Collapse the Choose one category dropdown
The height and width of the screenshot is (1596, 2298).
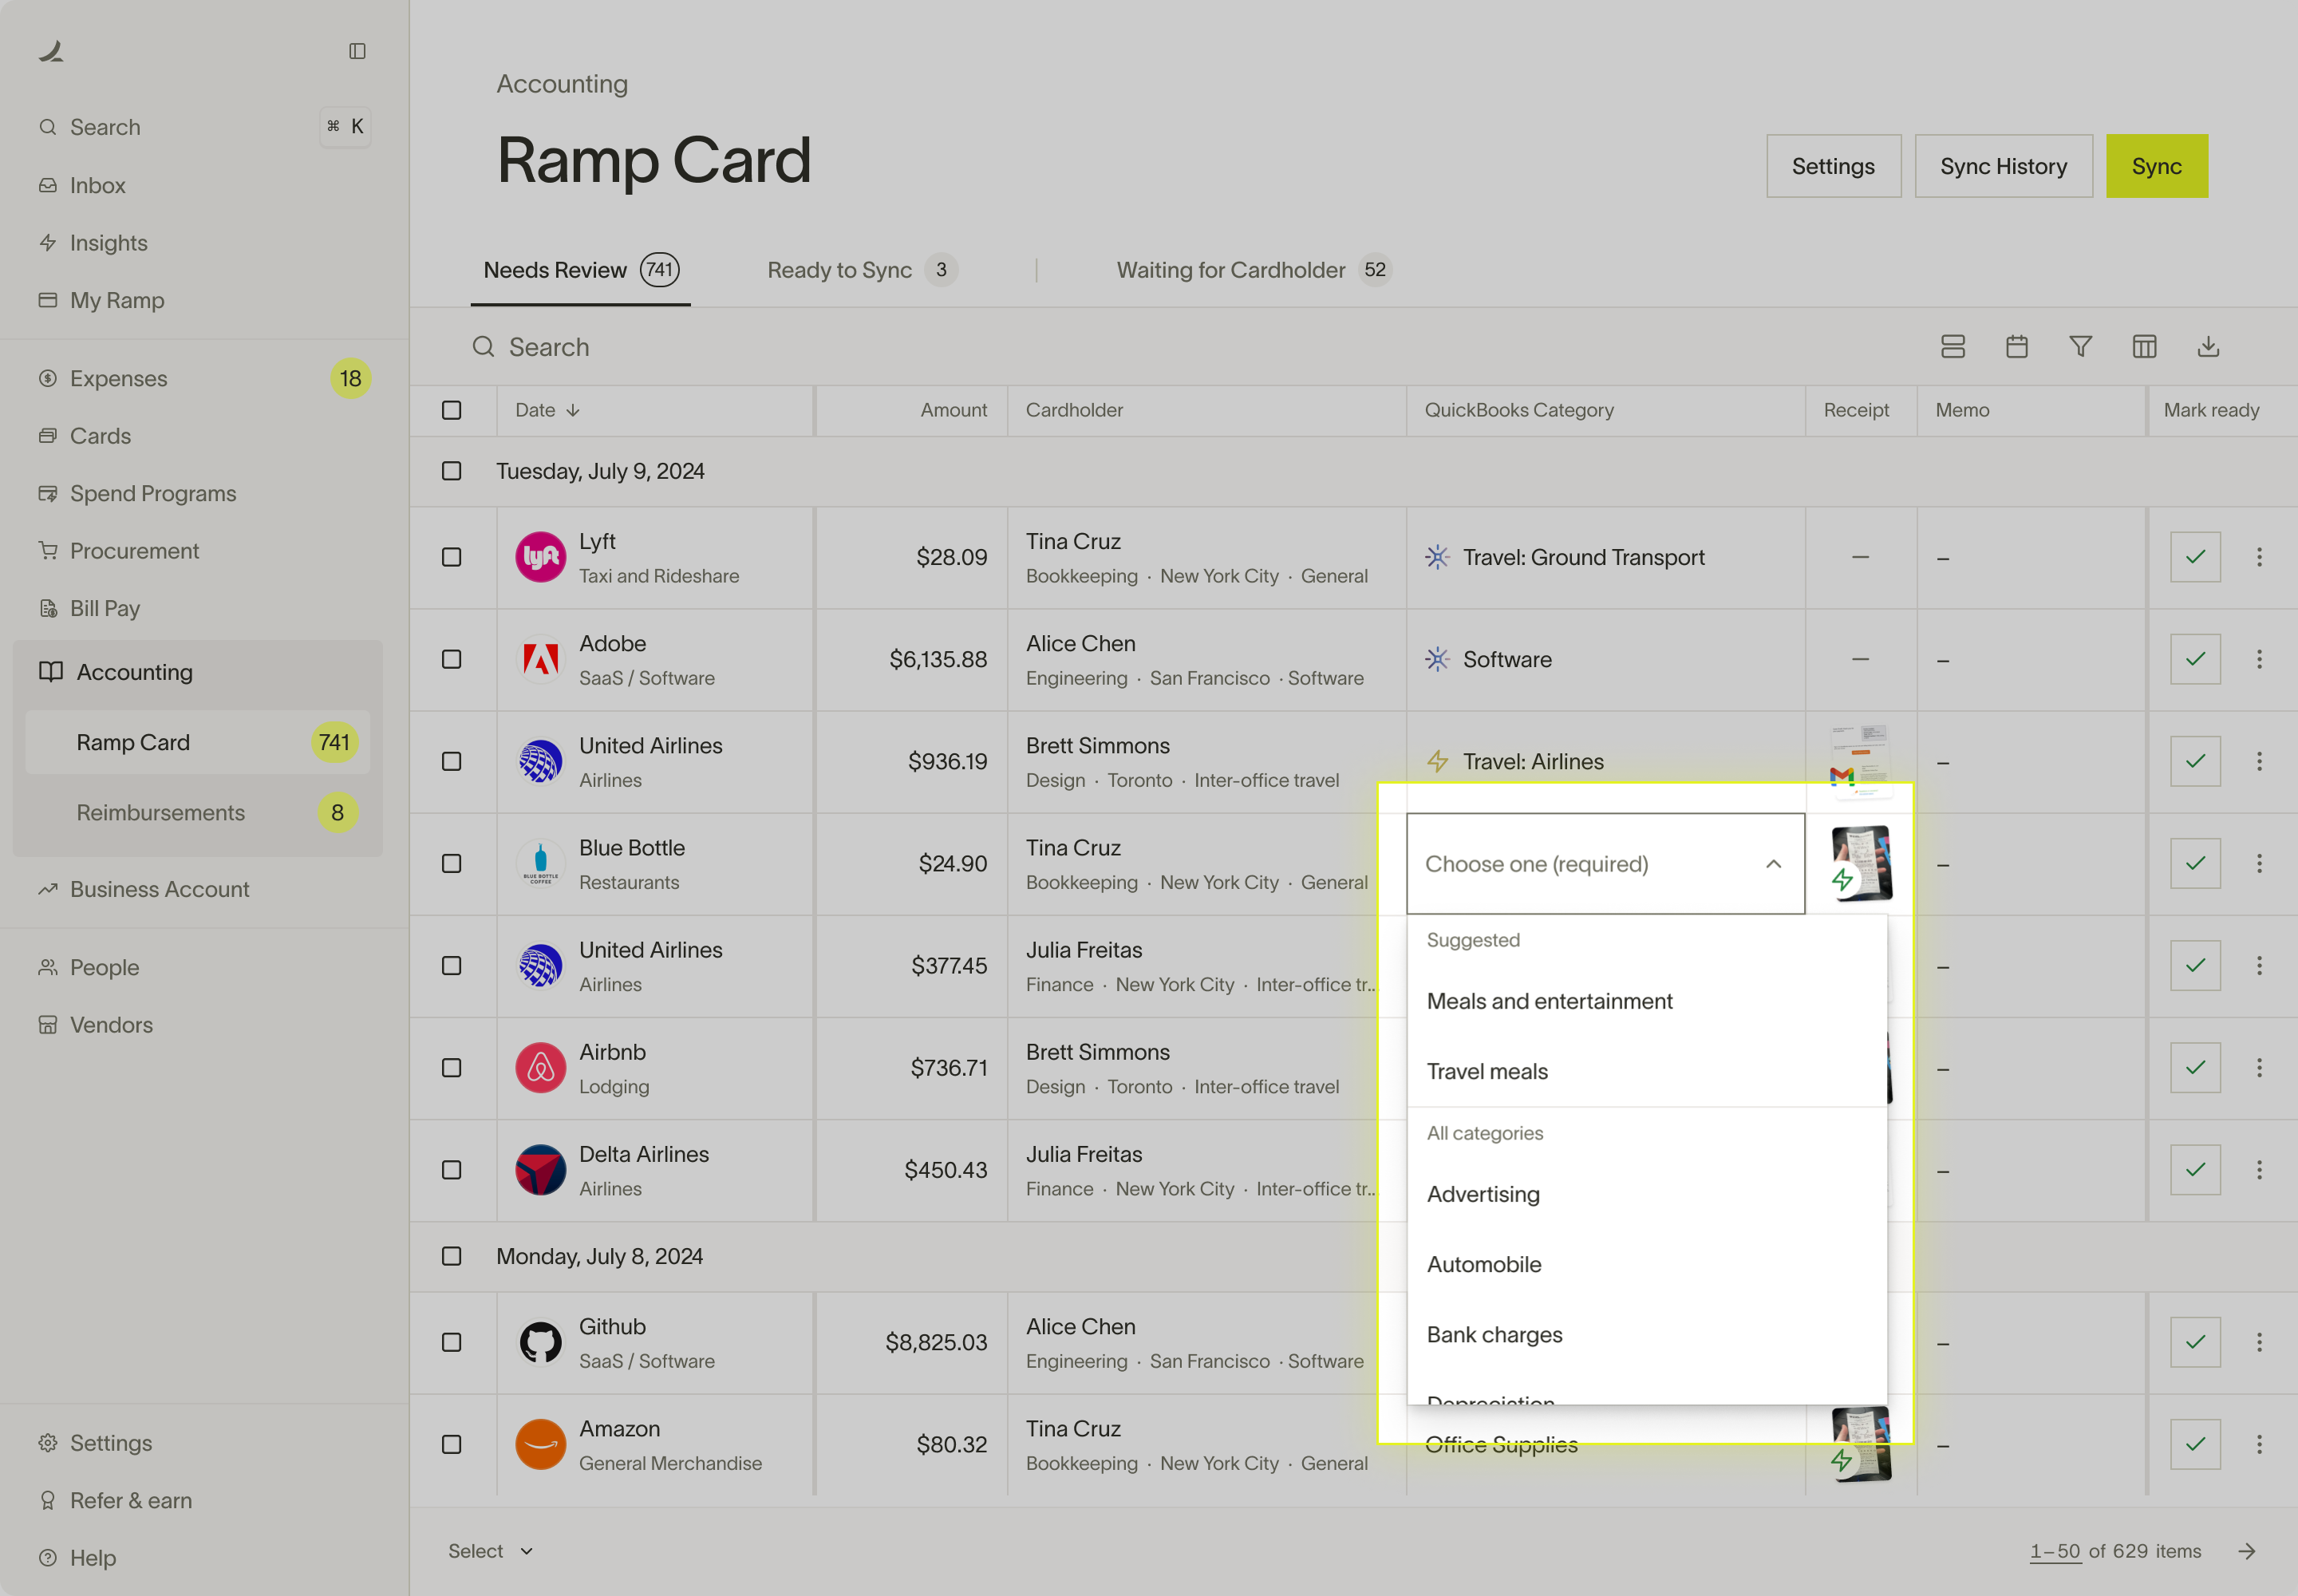(x=1772, y=864)
